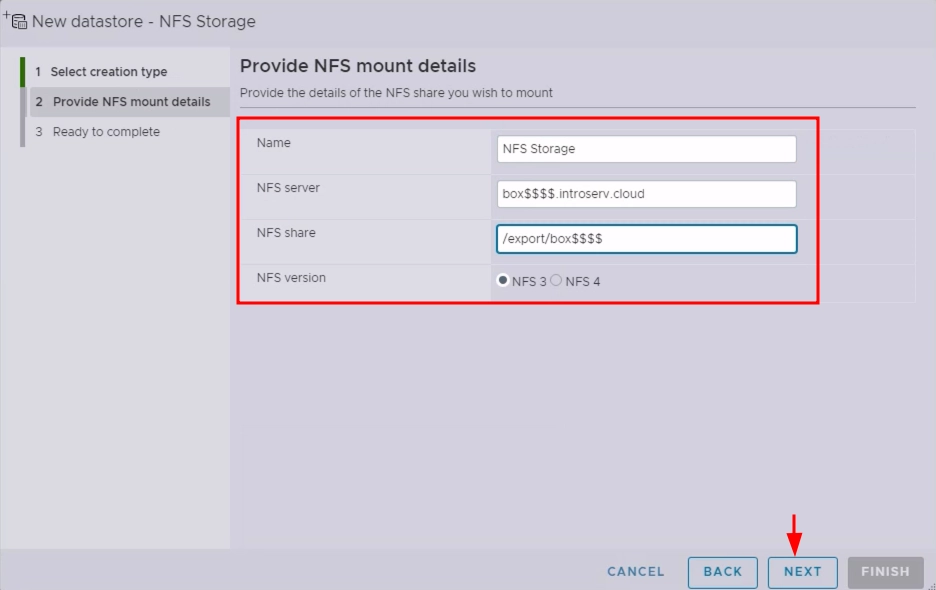Click the Name row label
936x590 pixels.
[x=274, y=143]
